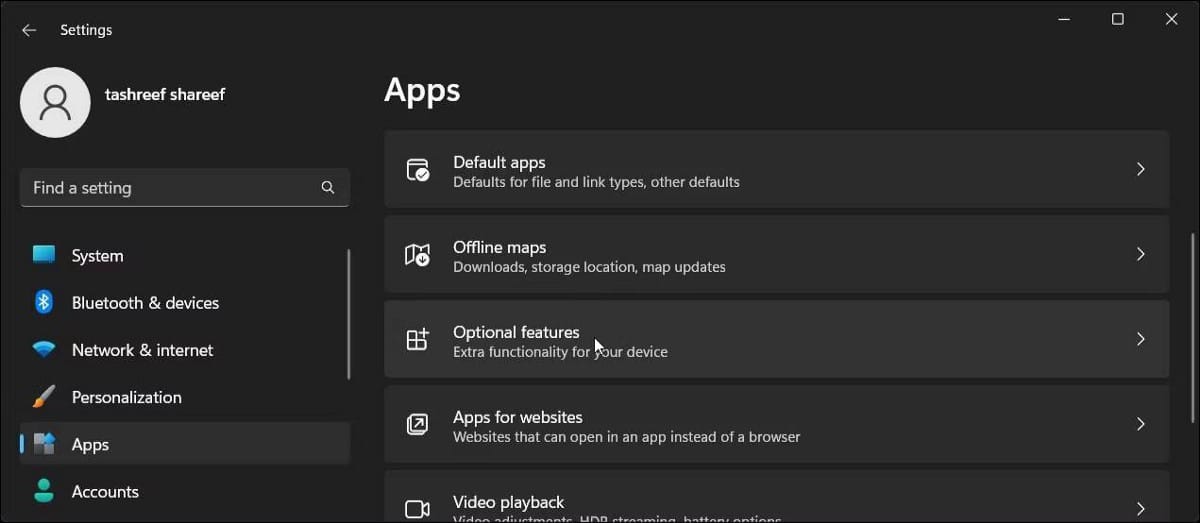Screen dimensions: 1200x523
Task: Open Apps for websites via chevron
Action: pos(1141,425)
